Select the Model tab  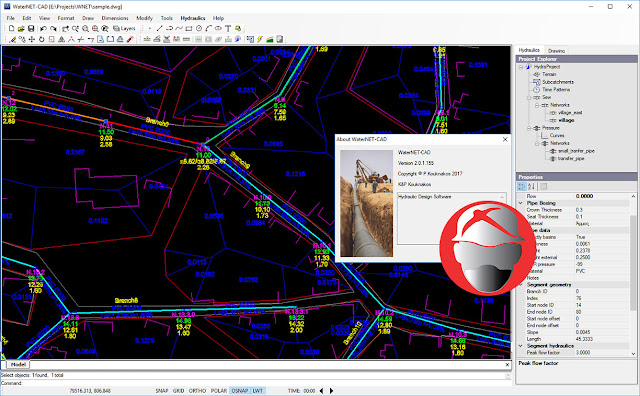click(x=18, y=364)
